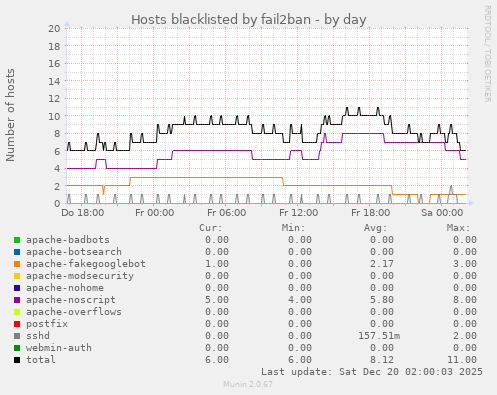Screen dimensions: 497x395
Task: Click the apache-botsearch blue color swatch
Action: tap(17, 252)
